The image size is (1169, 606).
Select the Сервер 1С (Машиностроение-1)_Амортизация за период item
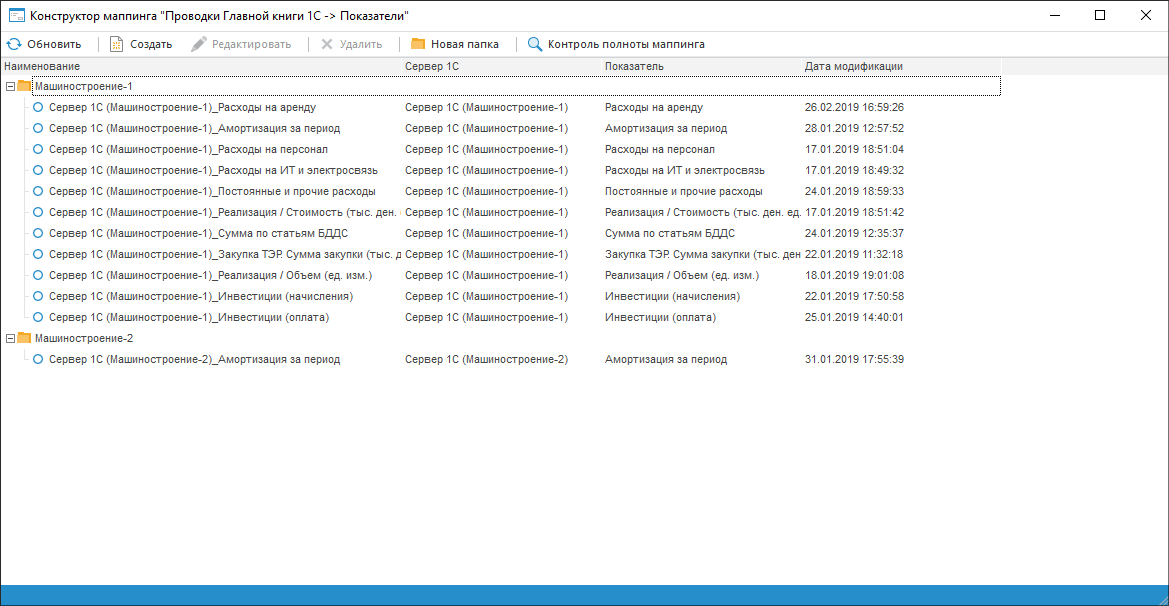coord(195,128)
